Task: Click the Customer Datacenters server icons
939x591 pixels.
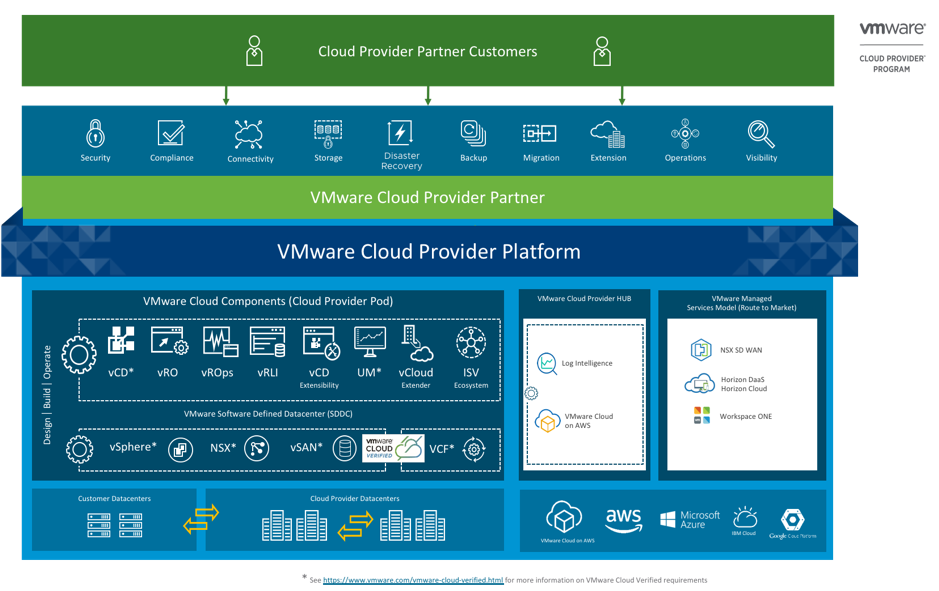Action: coord(114,525)
